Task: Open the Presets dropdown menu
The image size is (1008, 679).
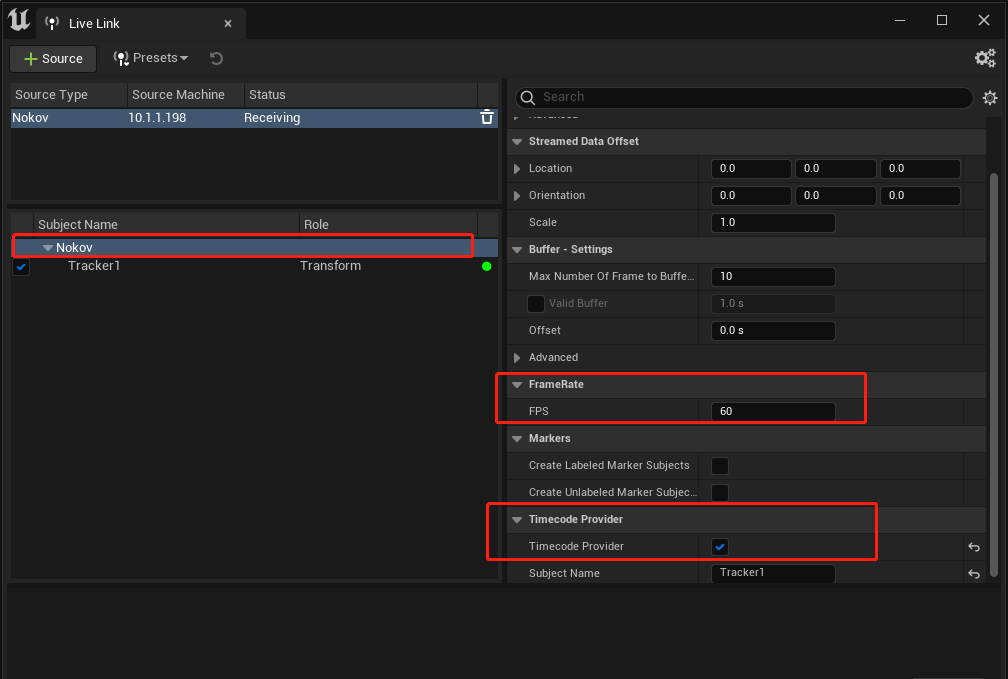Action: [151, 58]
